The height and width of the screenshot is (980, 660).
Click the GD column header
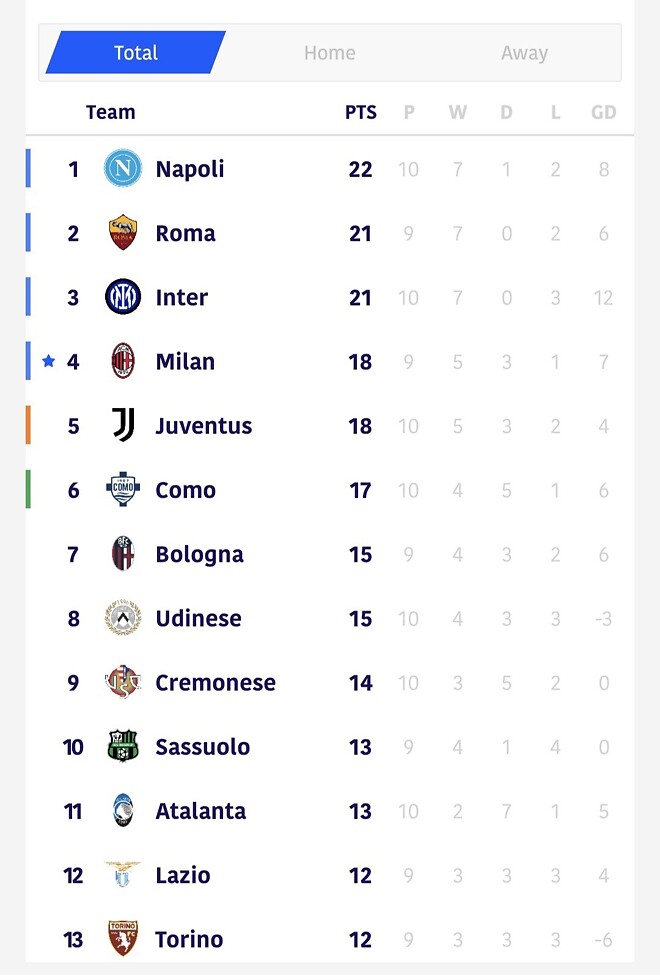click(603, 113)
